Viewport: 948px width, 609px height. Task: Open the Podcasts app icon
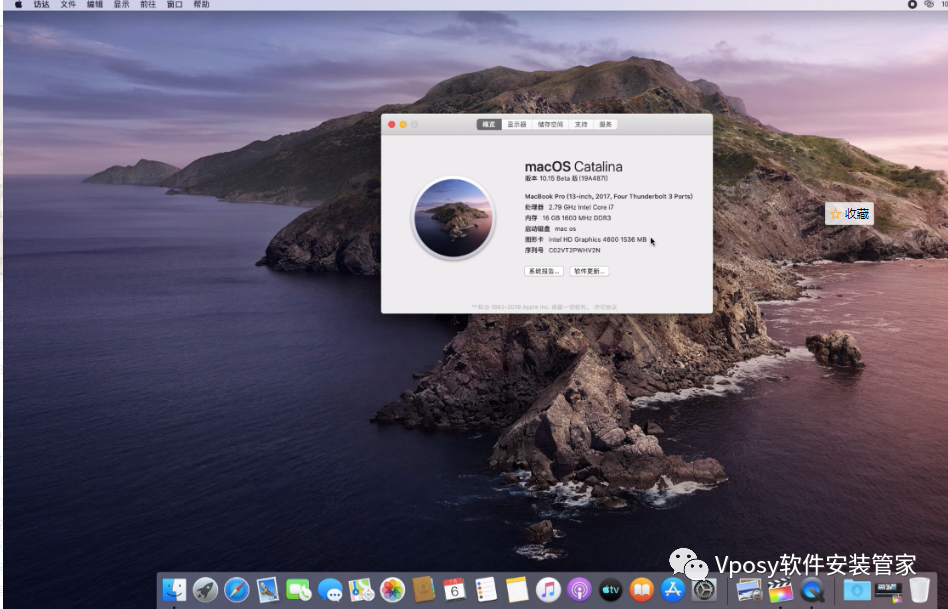pos(579,590)
